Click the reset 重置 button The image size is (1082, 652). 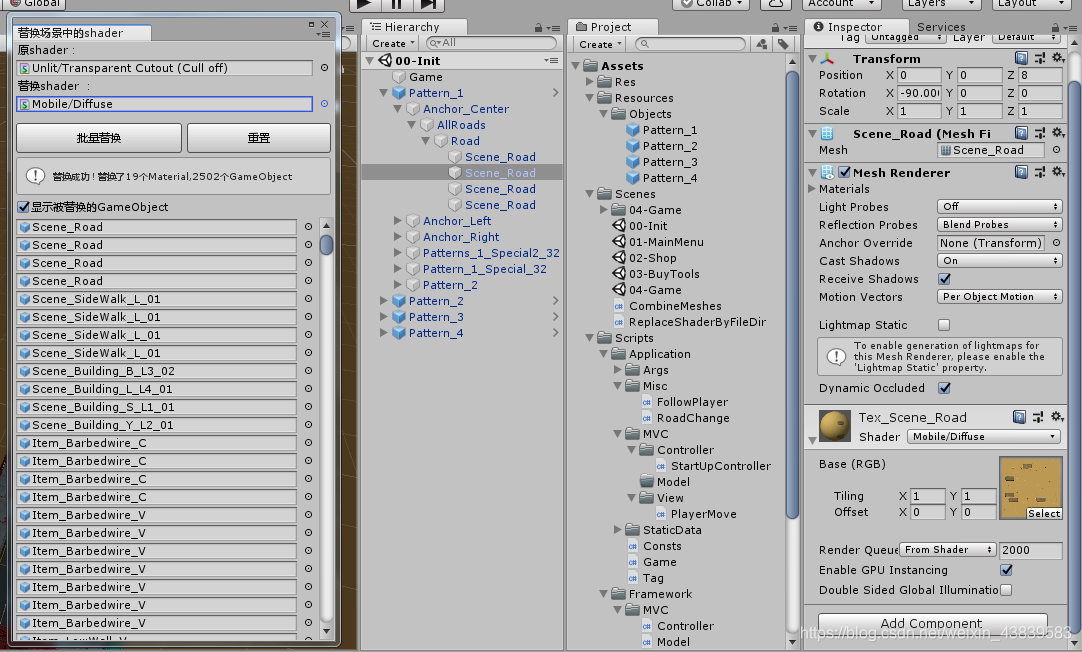click(259, 138)
